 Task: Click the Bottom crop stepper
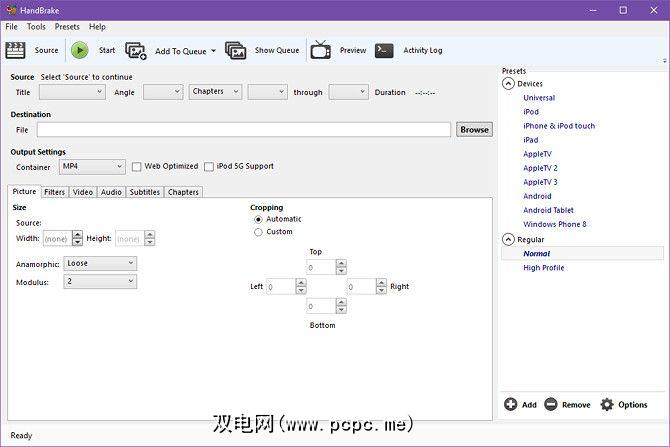[x=326, y=306]
